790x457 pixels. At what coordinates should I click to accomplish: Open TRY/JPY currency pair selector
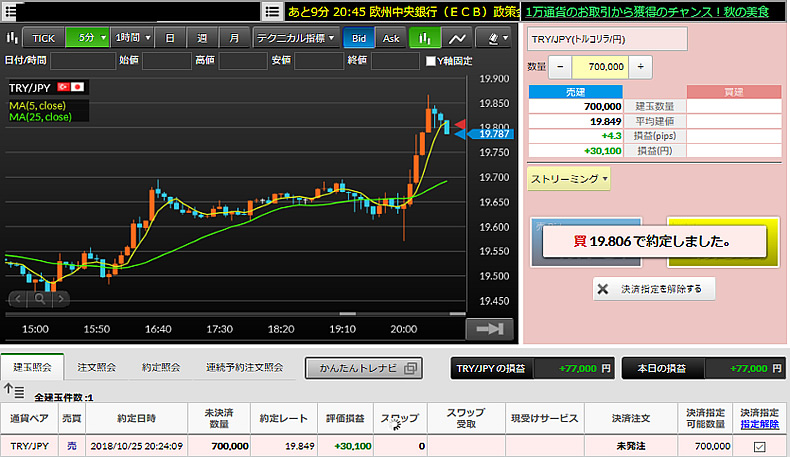[607, 39]
